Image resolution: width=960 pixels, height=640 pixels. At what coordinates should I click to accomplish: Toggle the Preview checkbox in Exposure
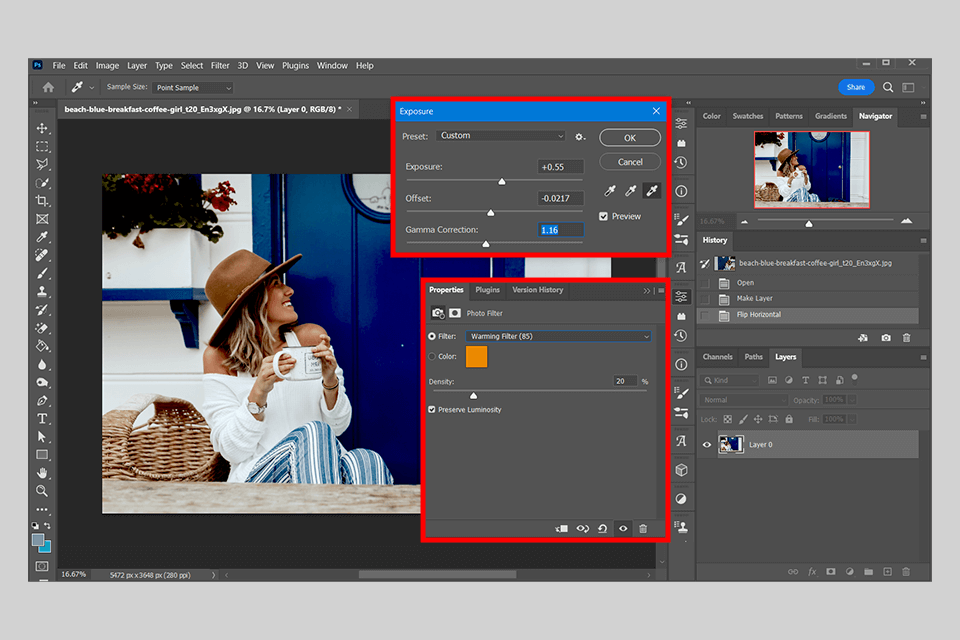[x=604, y=216]
